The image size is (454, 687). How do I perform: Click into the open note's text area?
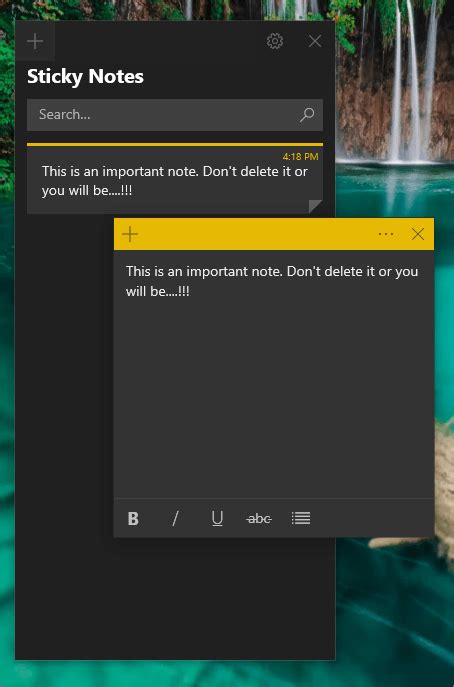coord(273,374)
